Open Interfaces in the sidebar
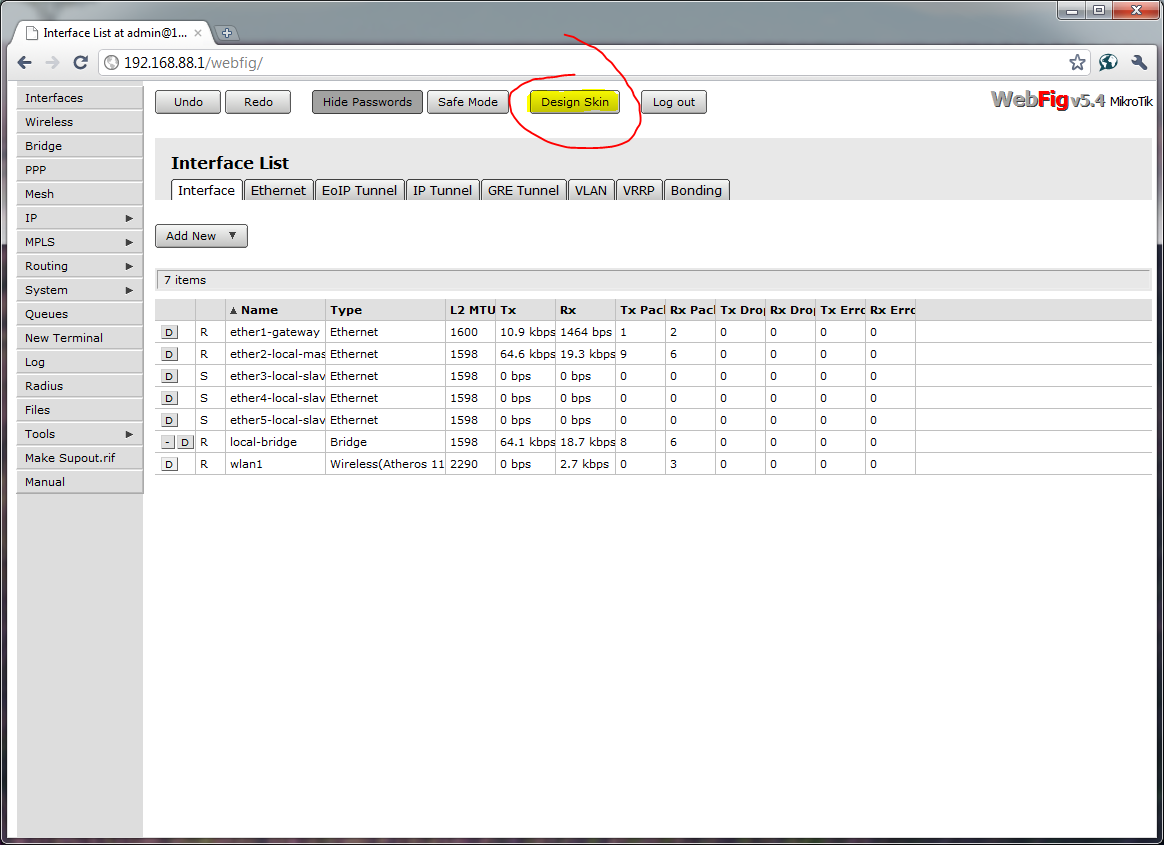 [x=79, y=98]
